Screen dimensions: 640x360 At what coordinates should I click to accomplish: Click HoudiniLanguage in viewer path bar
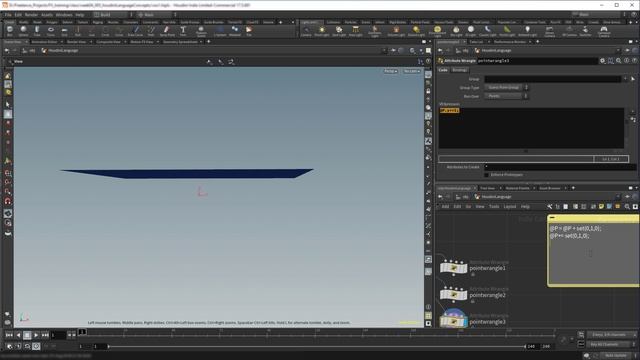pyautogui.click(x=62, y=51)
